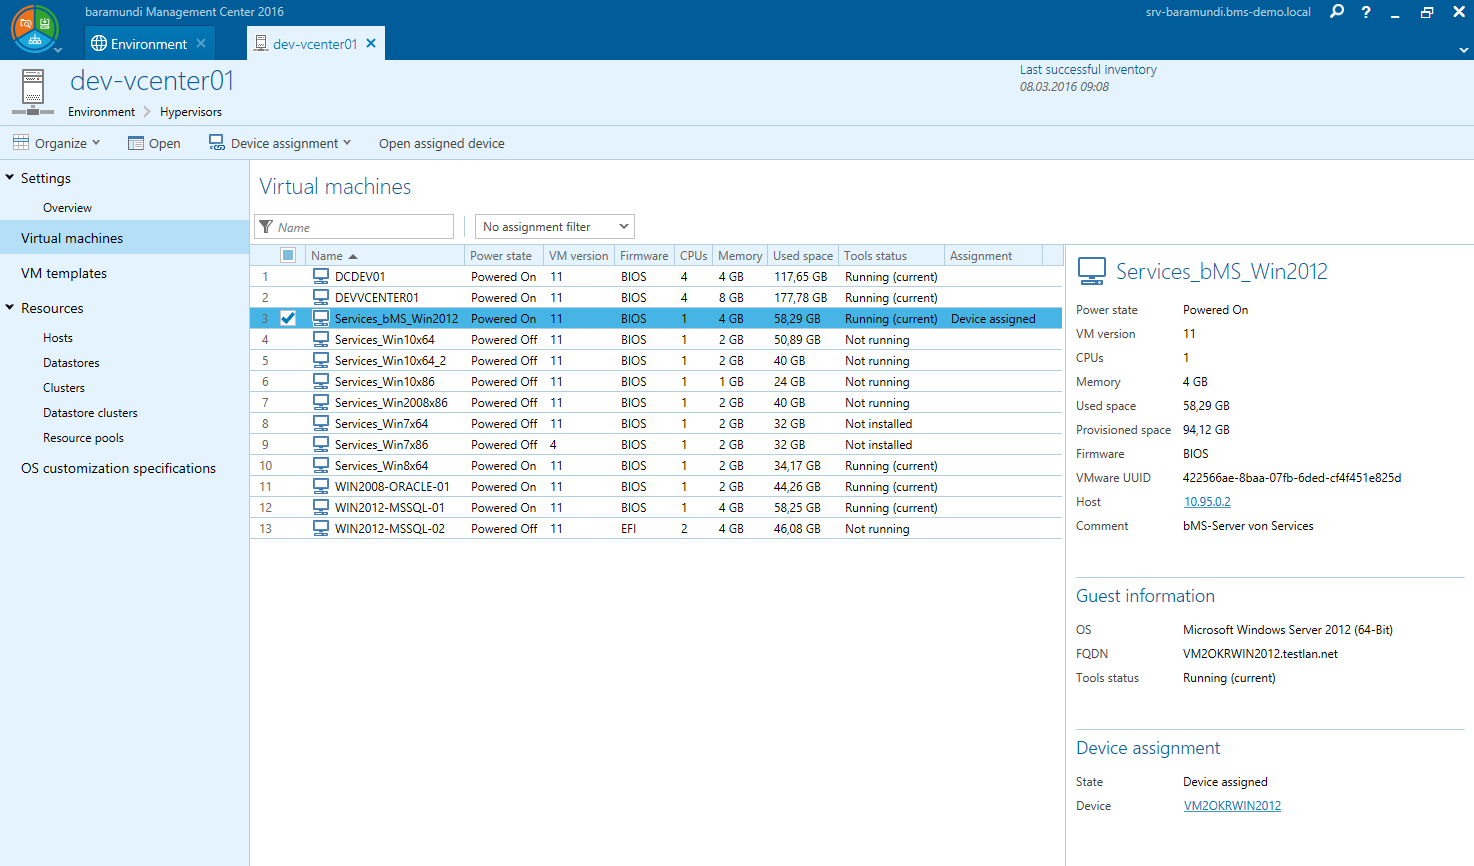This screenshot has height=866, width=1474.
Task: Toggle the select-all checkbox in table header
Action: click(x=288, y=255)
